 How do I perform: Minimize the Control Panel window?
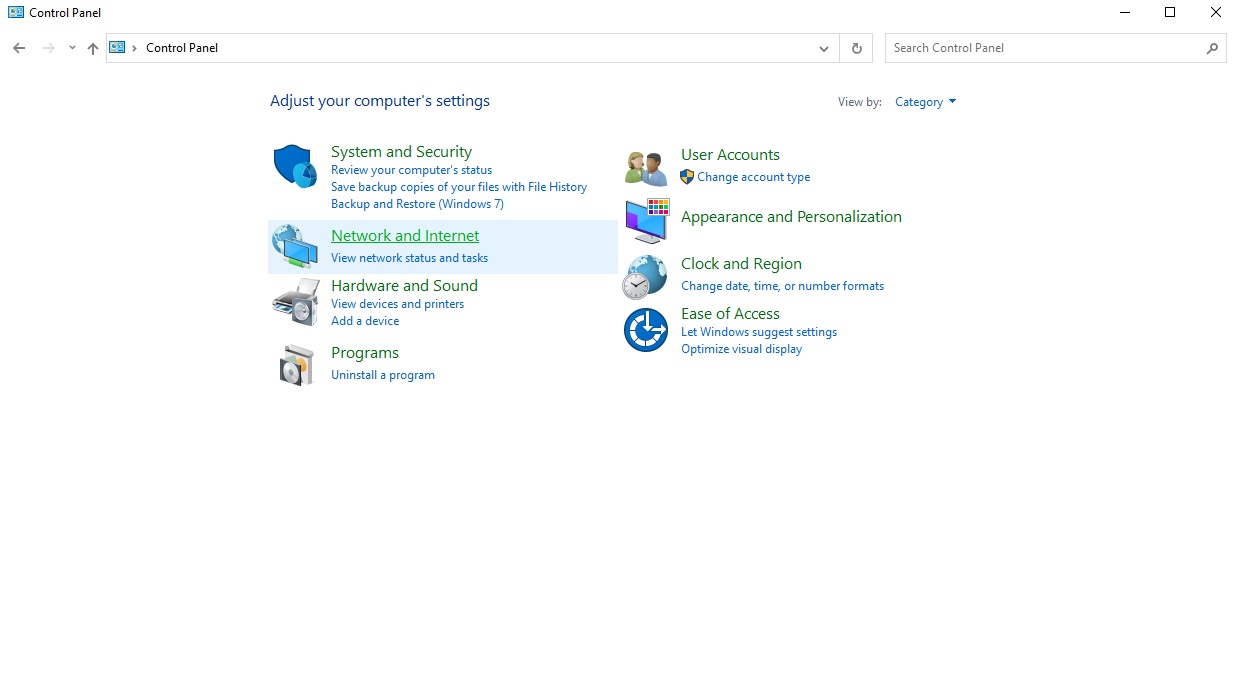[x=1124, y=13]
